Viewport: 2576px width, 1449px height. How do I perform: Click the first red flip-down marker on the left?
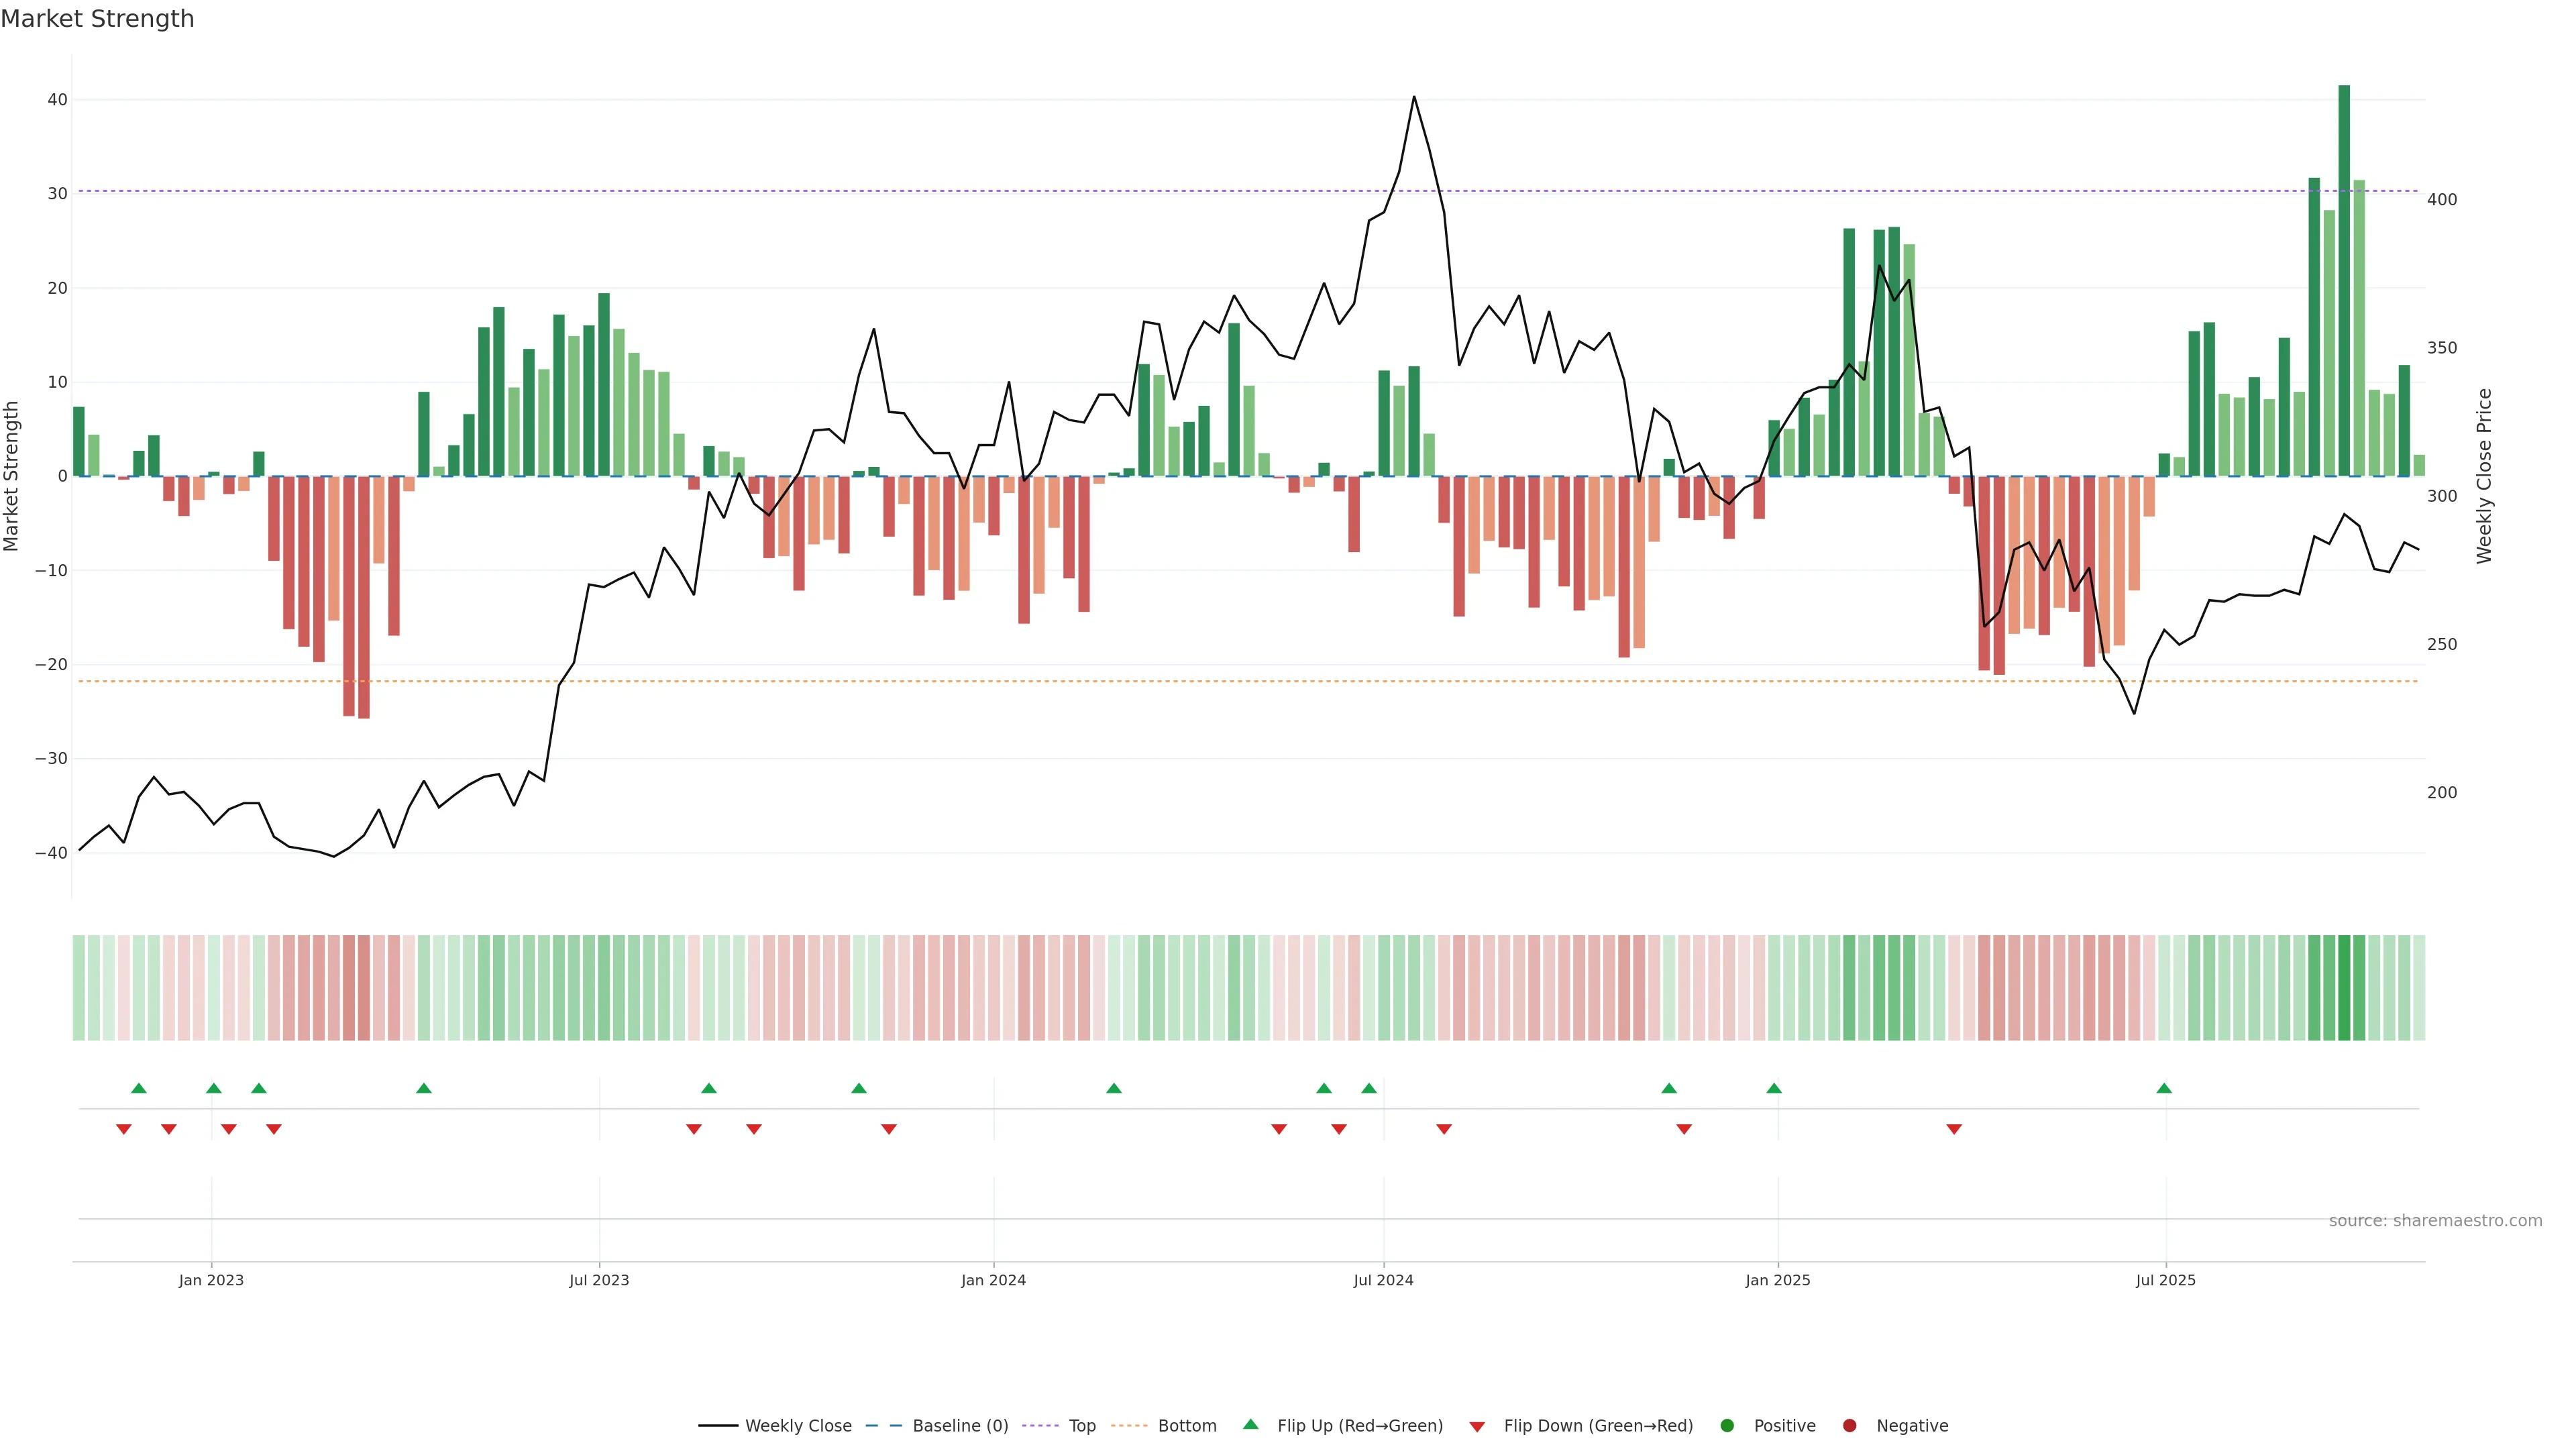point(124,1129)
